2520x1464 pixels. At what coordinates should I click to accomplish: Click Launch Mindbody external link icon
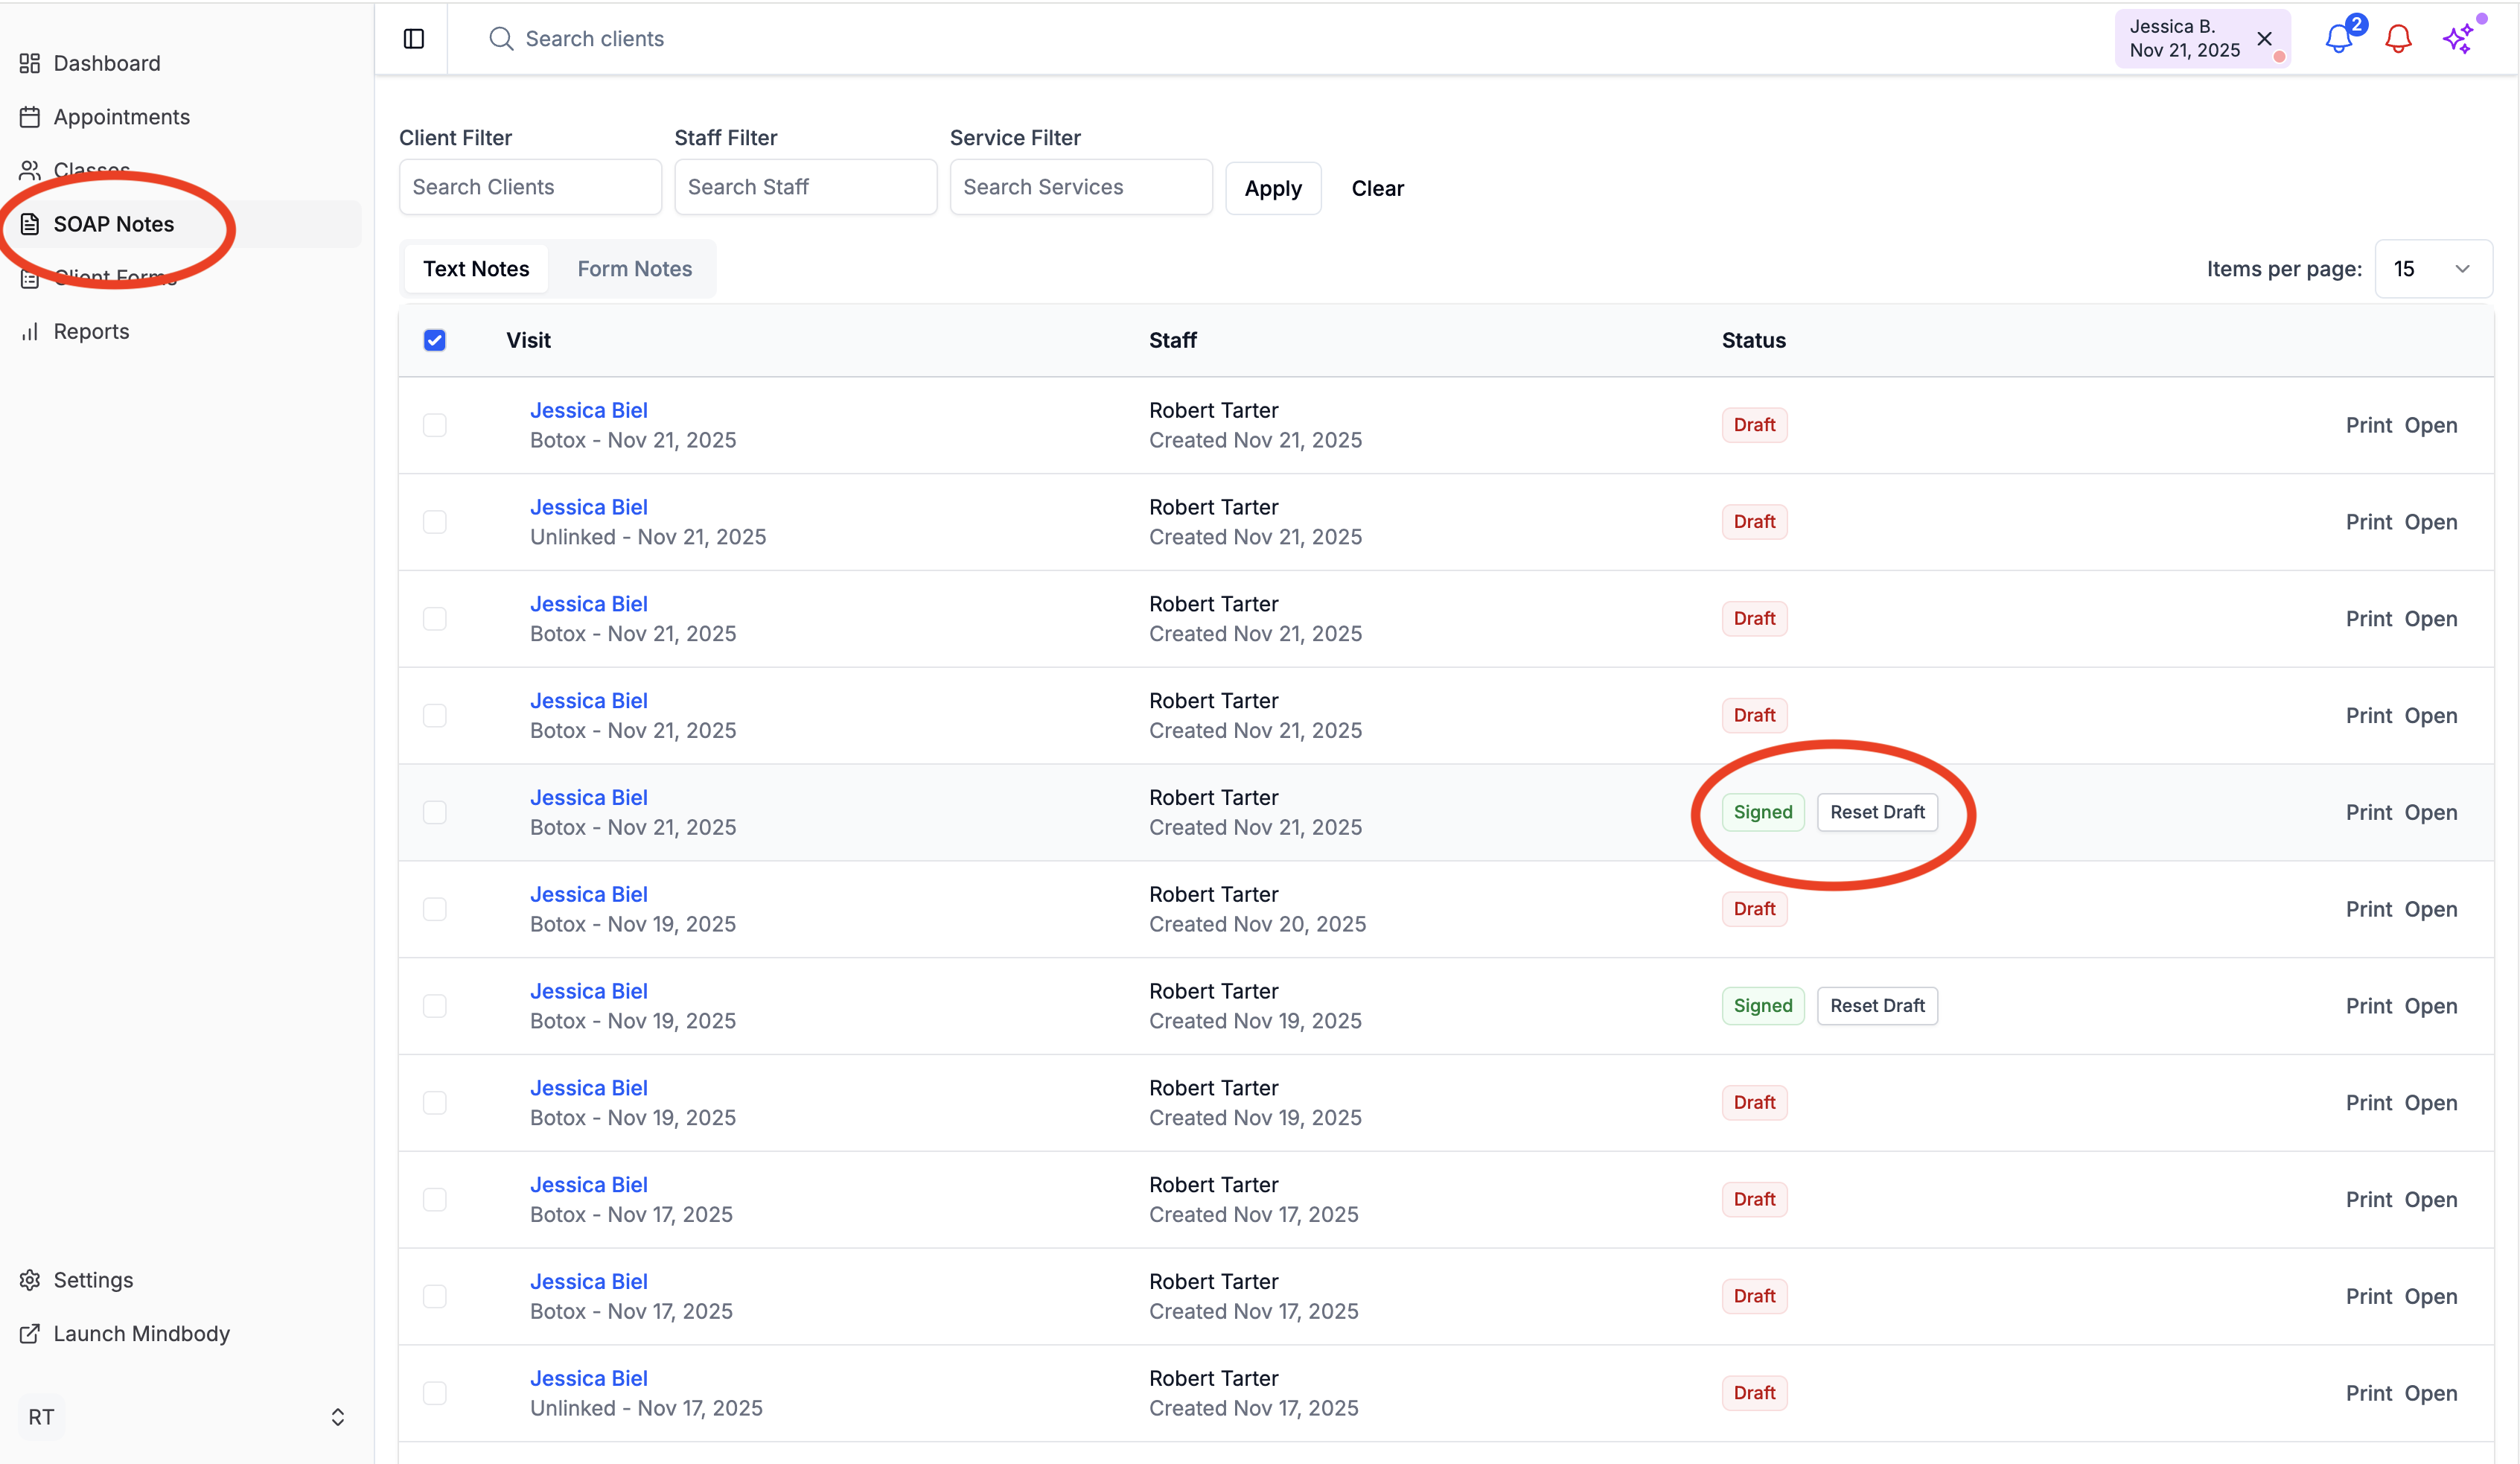pyautogui.click(x=30, y=1333)
